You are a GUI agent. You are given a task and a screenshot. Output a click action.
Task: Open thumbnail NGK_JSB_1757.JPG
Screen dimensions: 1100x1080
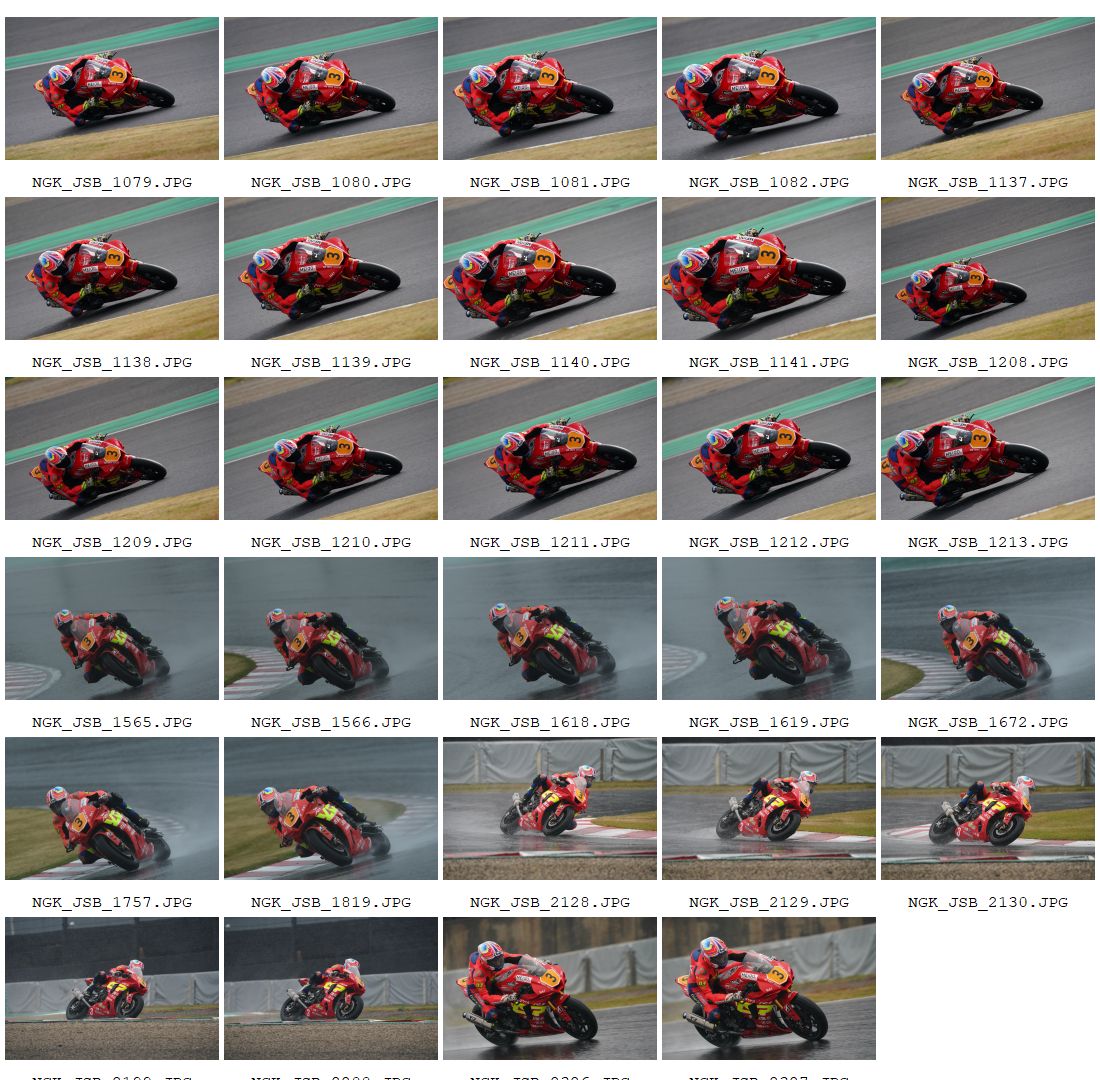tap(112, 808)
